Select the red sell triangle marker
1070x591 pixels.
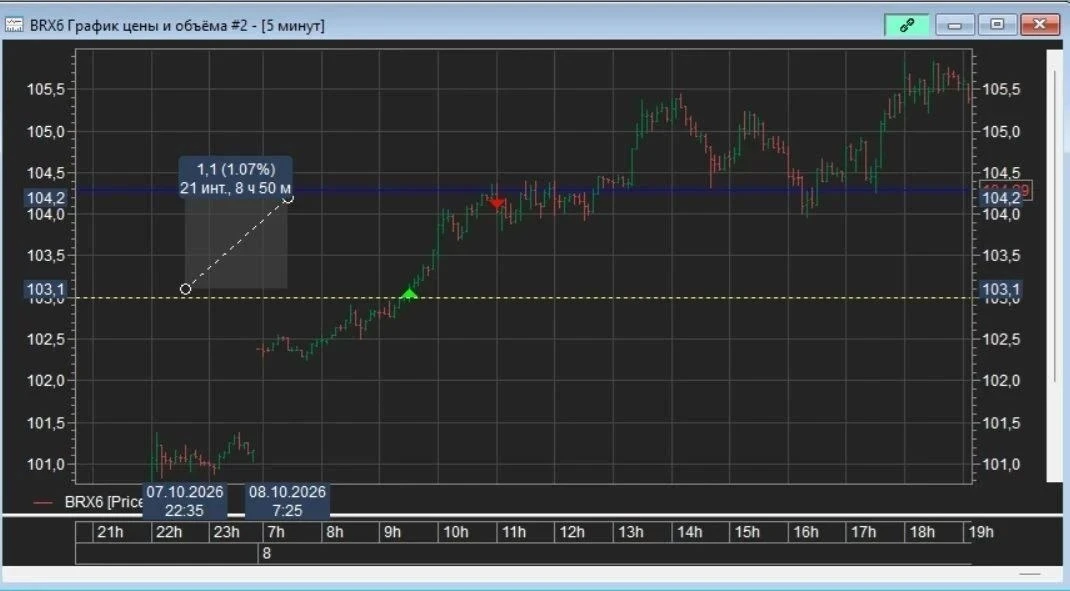point(496,203)
